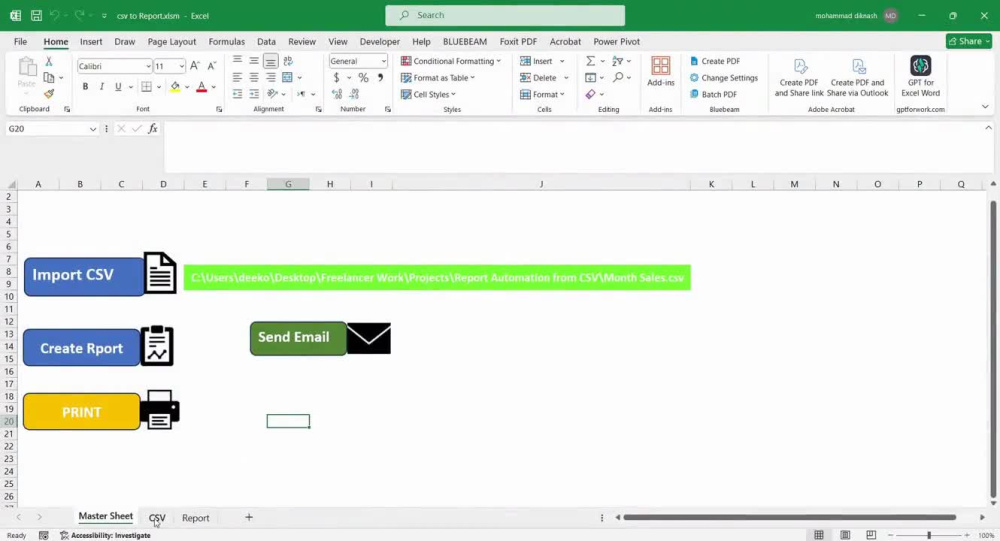Click Increase Decimal icon
This screenshot has width=1000, height=541.
pos(337,94)
